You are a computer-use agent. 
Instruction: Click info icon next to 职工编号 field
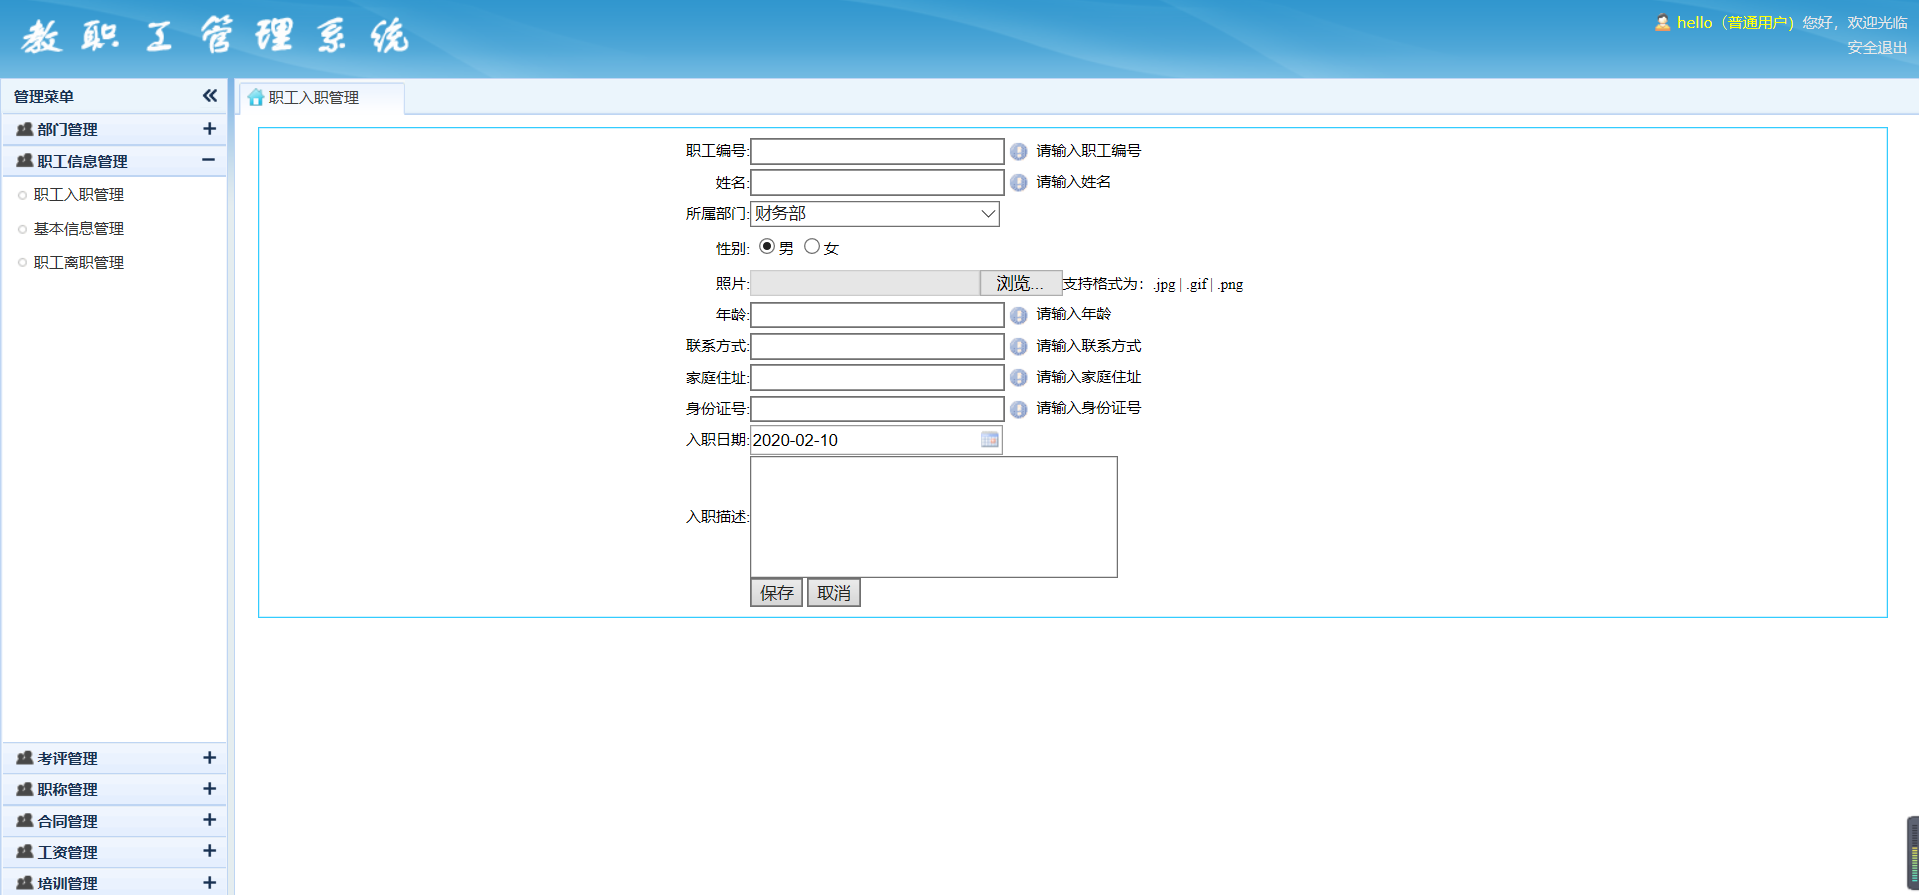(1018, 152)
